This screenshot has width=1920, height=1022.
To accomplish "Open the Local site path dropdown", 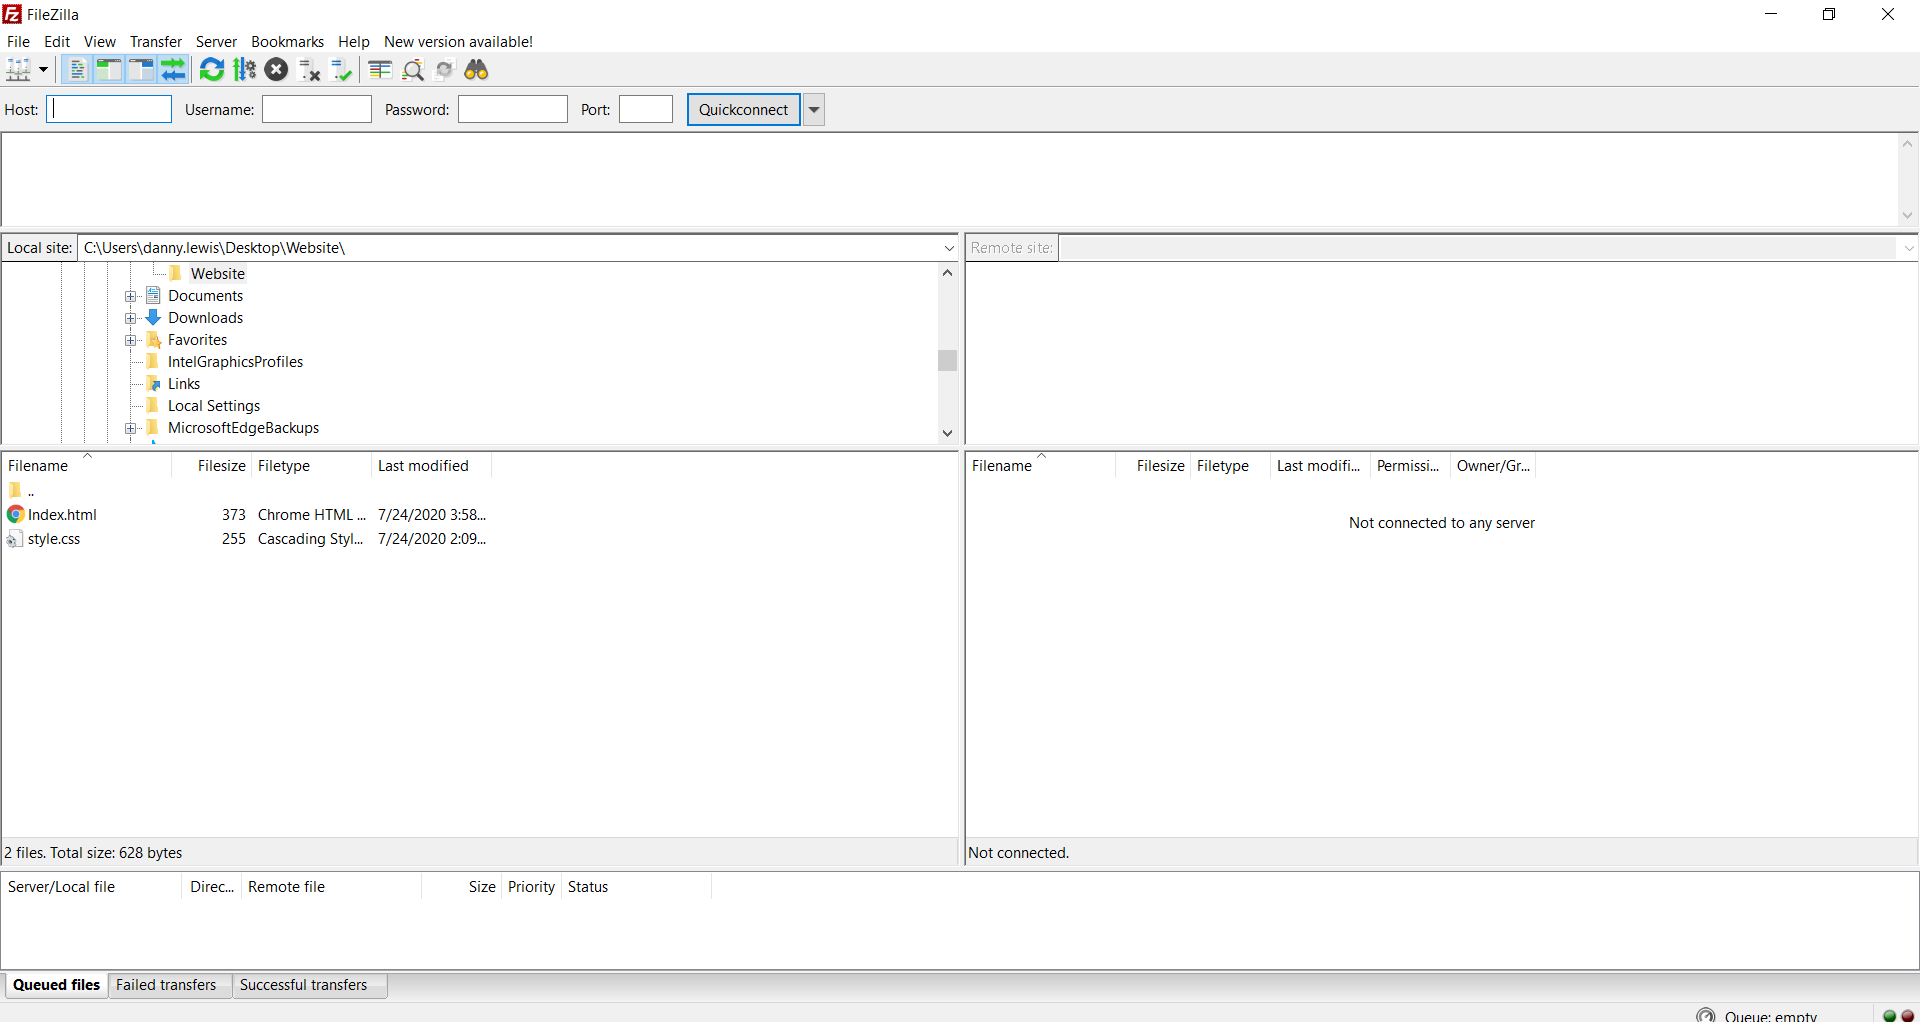I will point(949,248).
